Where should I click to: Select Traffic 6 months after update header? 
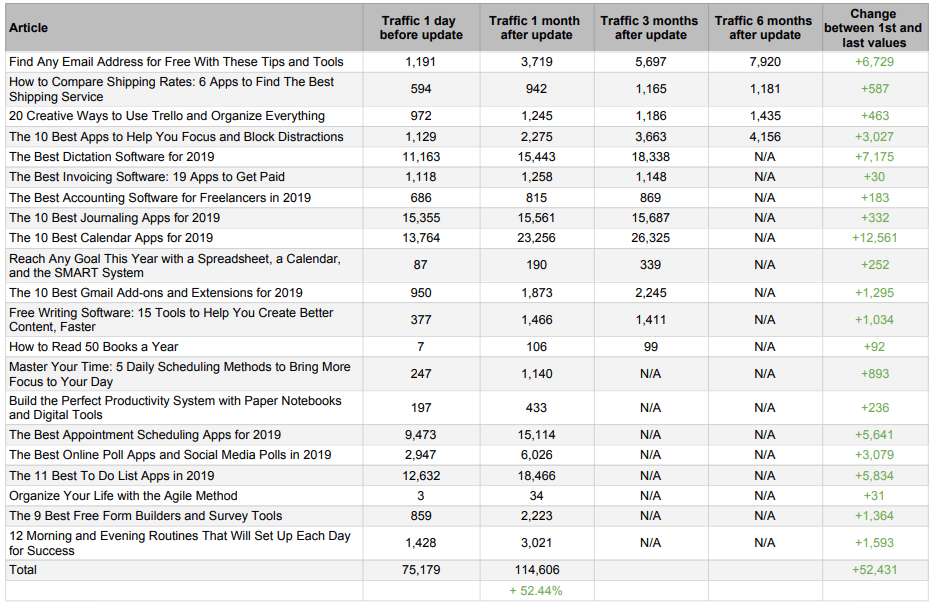(765, 28)
